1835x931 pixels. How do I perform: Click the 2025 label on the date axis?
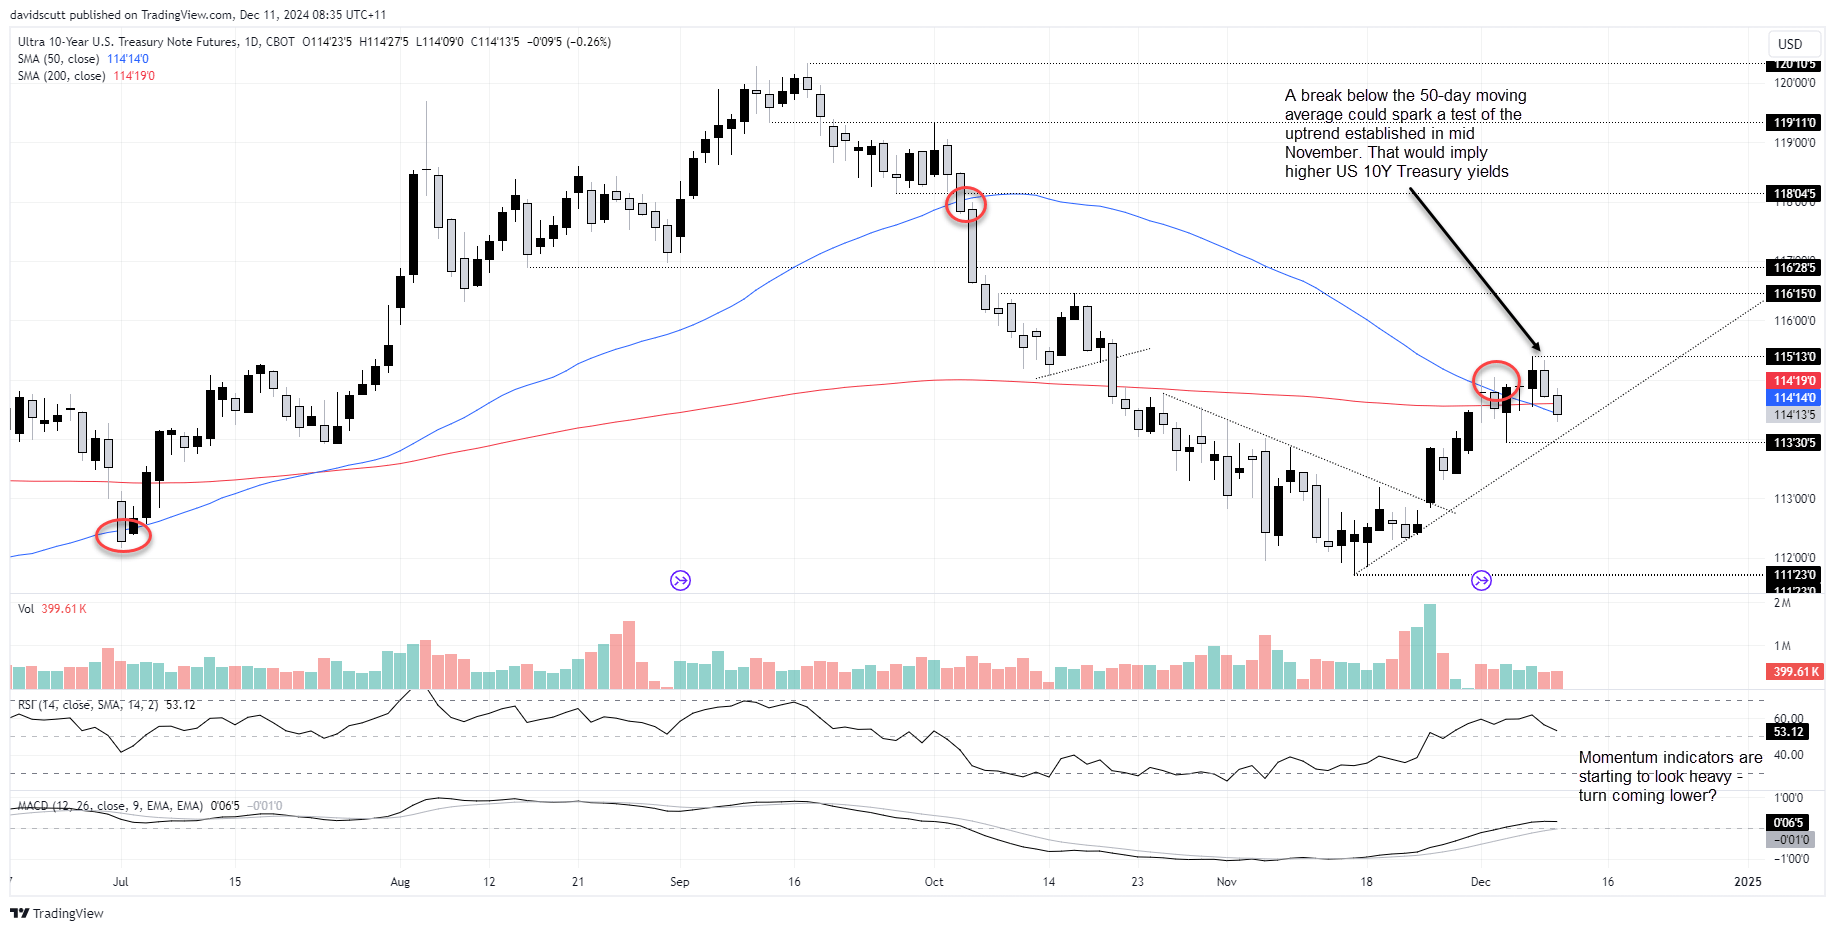[x=1748, y=882]
